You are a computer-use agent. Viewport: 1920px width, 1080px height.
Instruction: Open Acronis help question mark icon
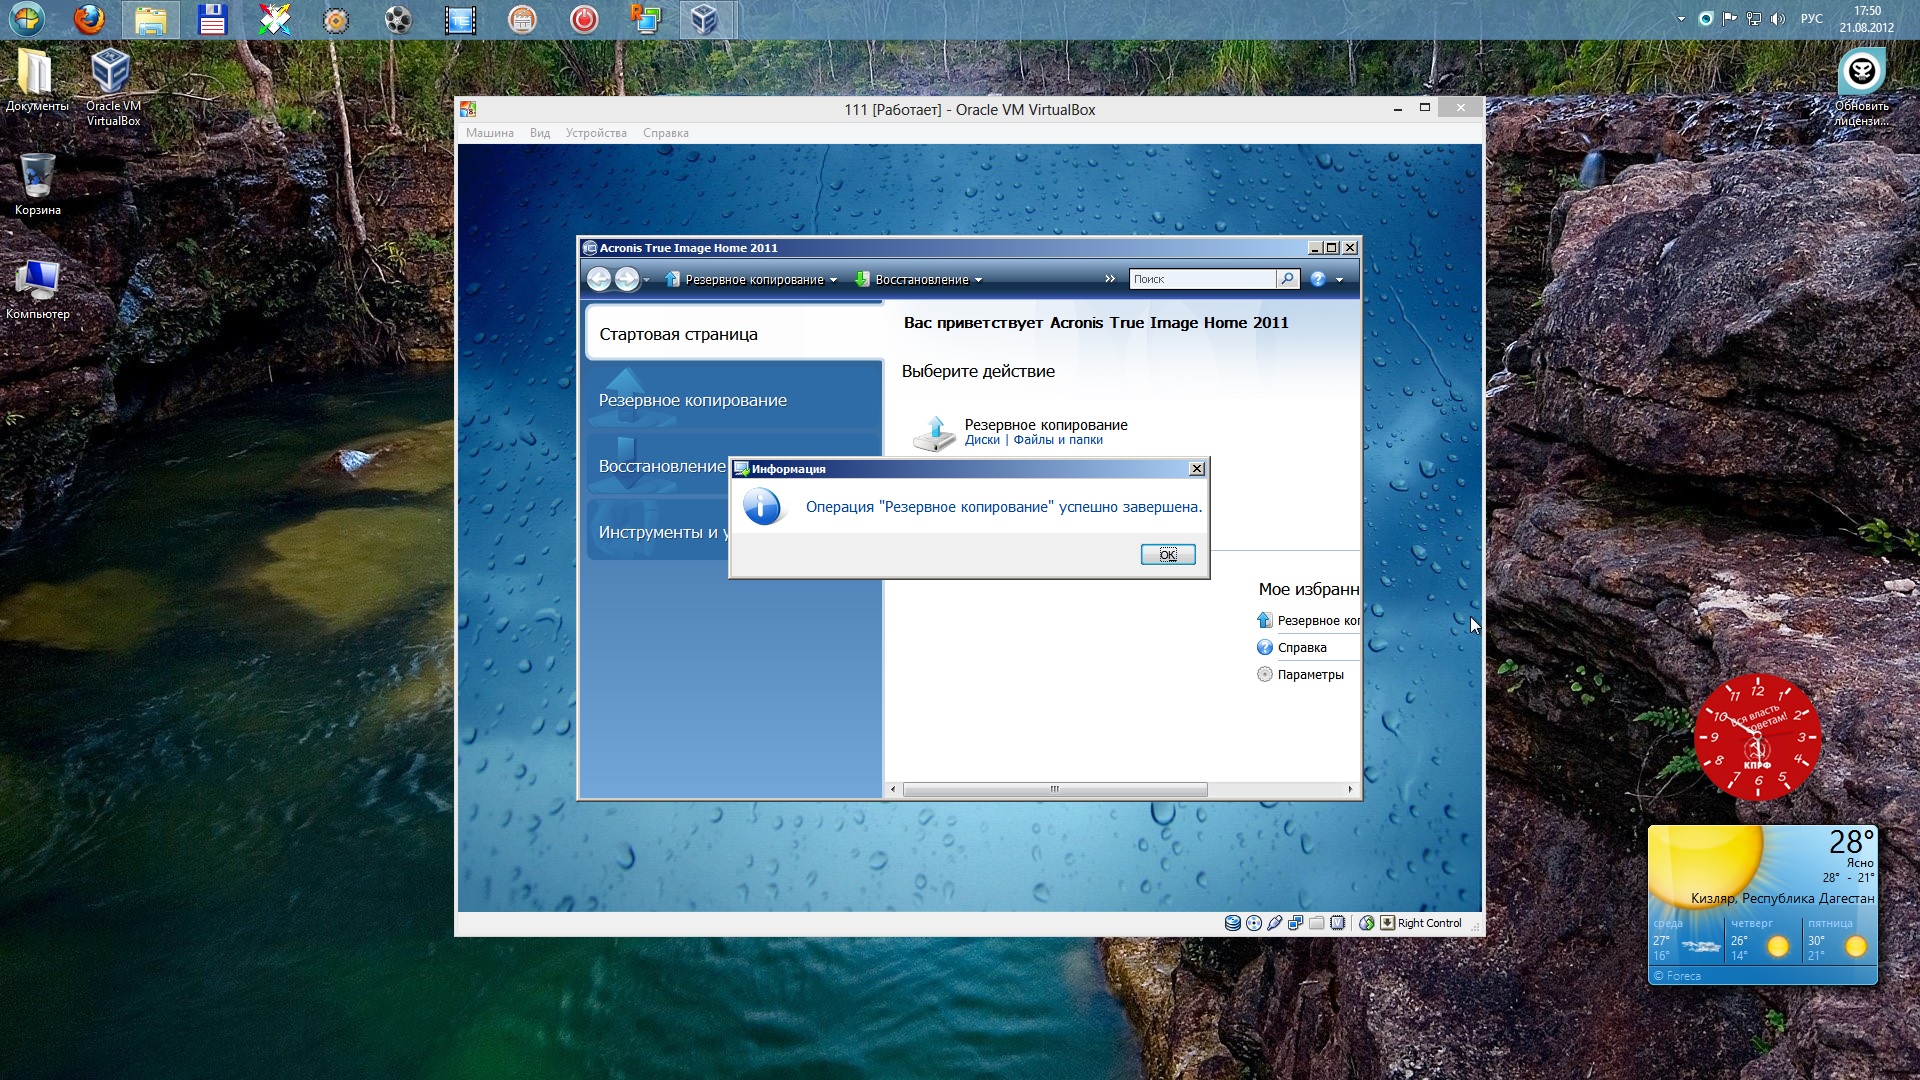[x=1318, y=280]
